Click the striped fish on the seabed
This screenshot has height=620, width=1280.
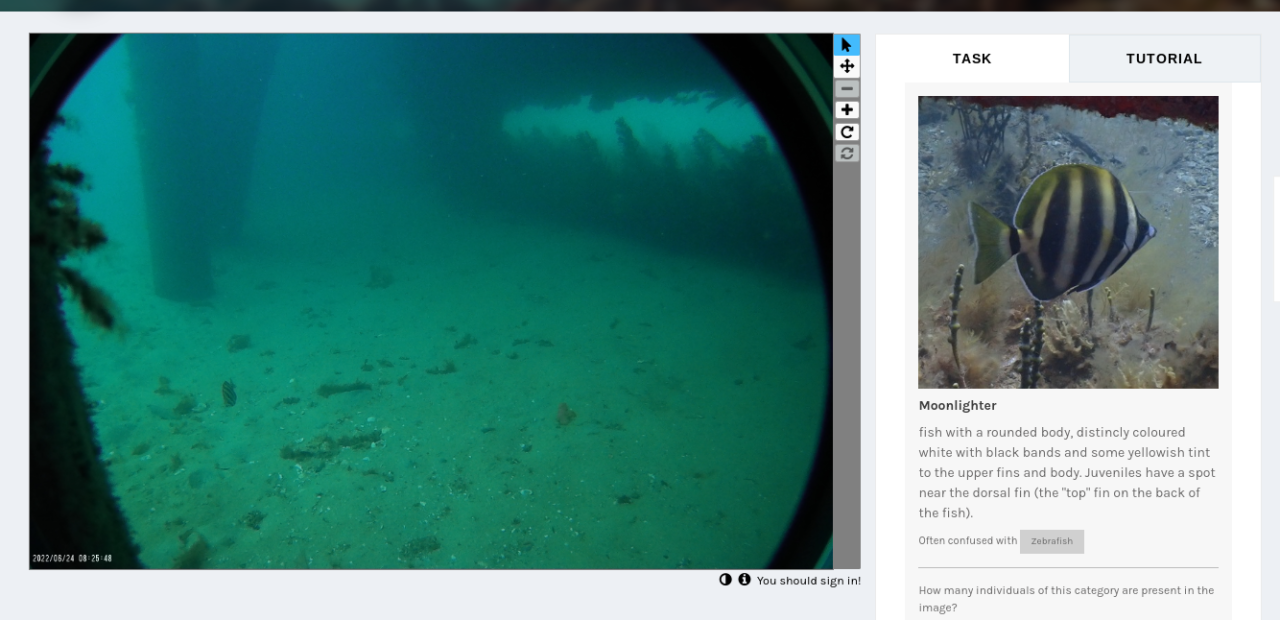click(229, 392)
